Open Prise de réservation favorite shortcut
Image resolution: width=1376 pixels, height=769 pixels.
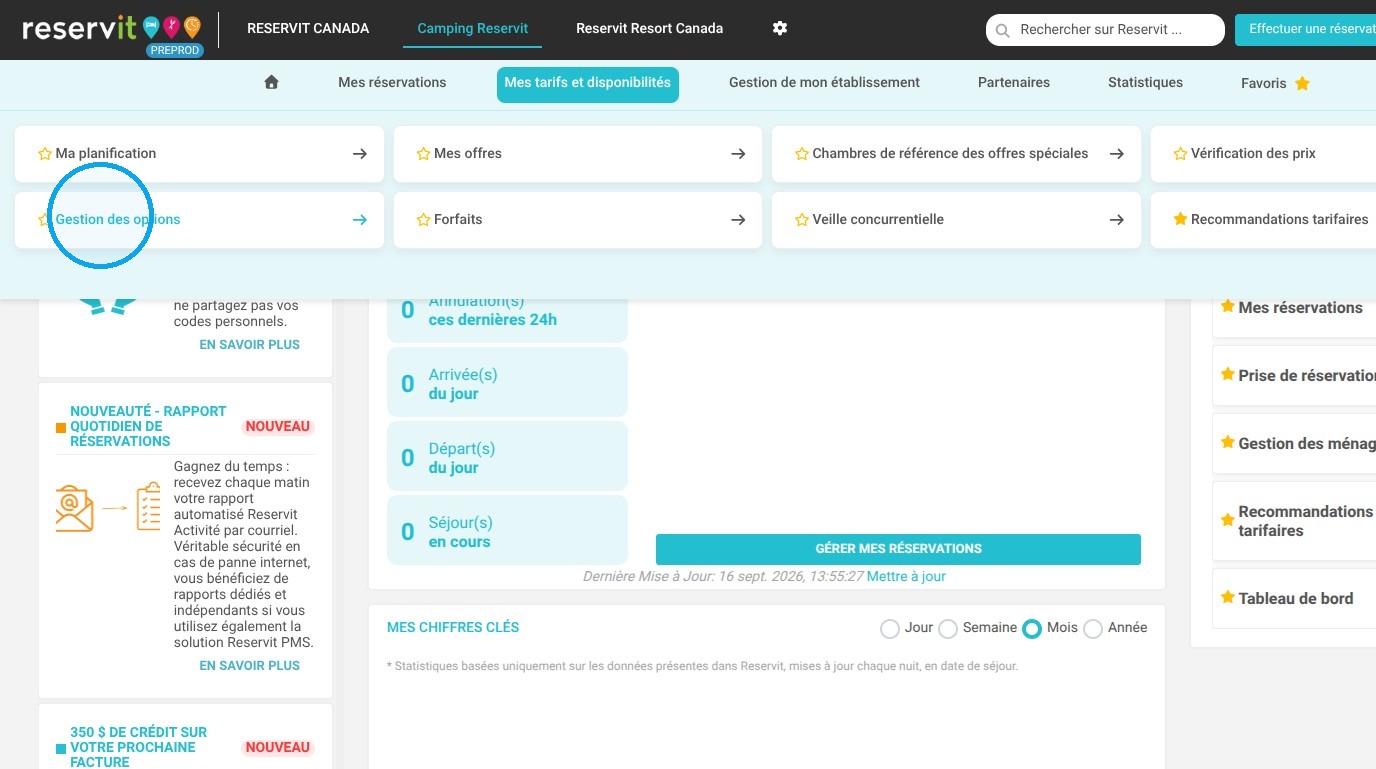(x=1294, y=375)
